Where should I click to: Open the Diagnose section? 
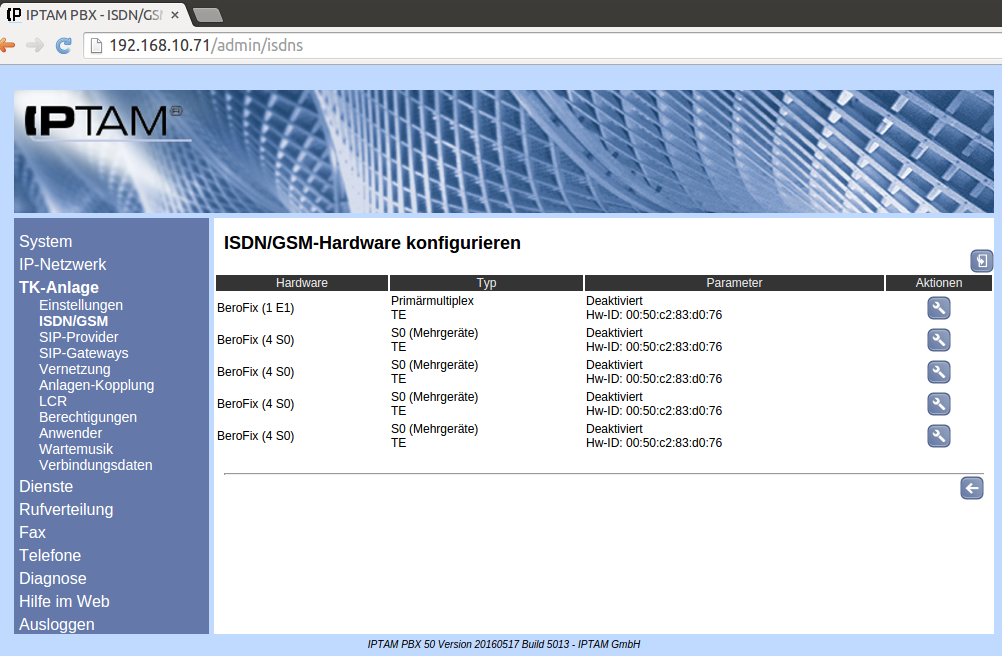[52, 578]
